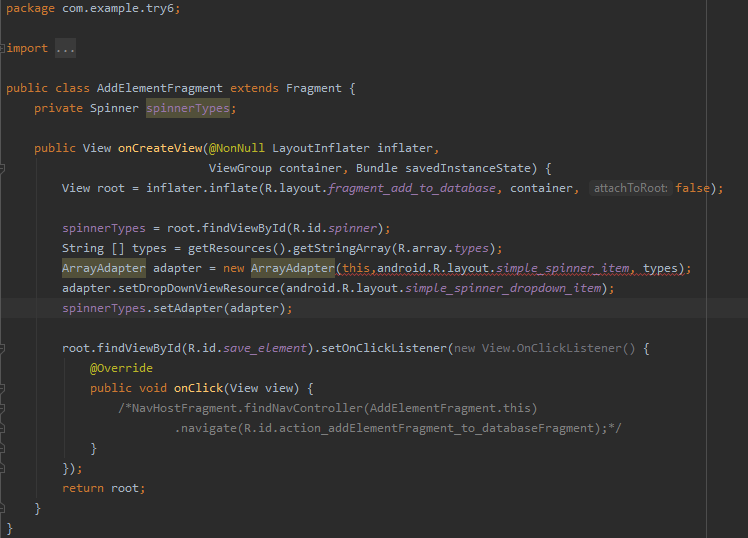Viewport: 748px width, 538px height.
Task: Click the "package" keyword
Action: [x=30, y=9]
